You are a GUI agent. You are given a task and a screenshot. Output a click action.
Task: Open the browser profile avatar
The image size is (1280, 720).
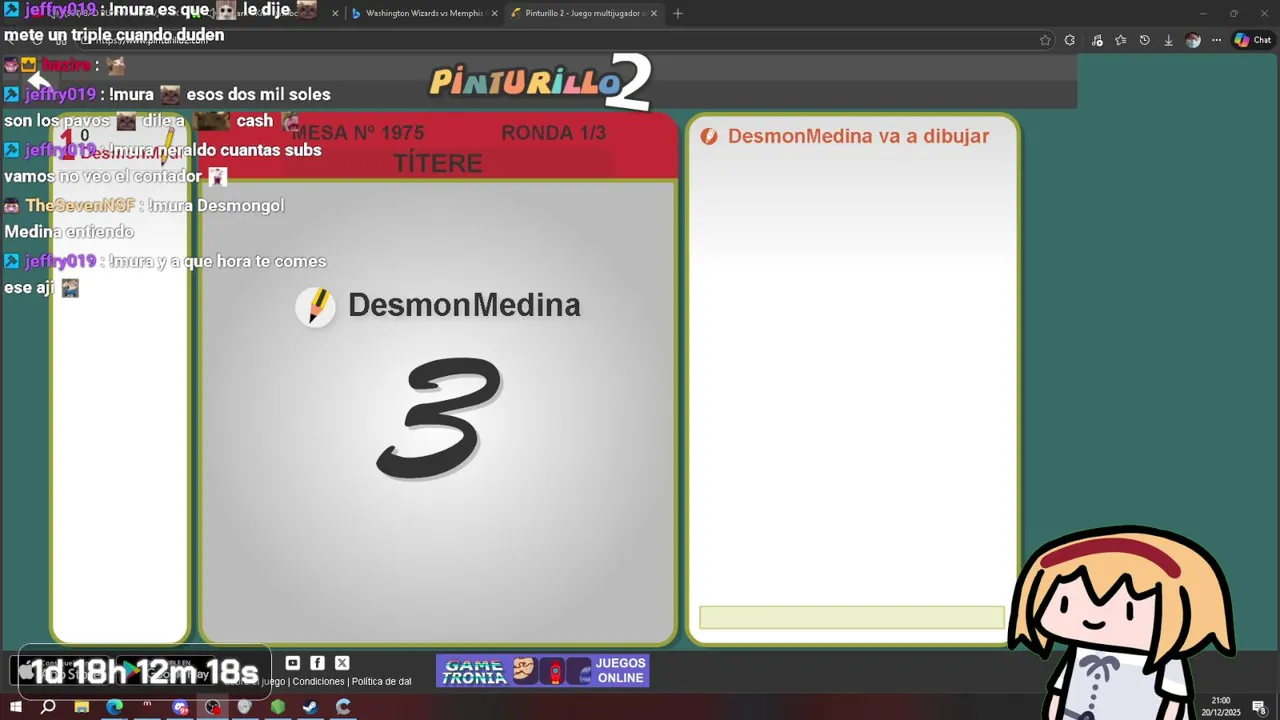1193,40
